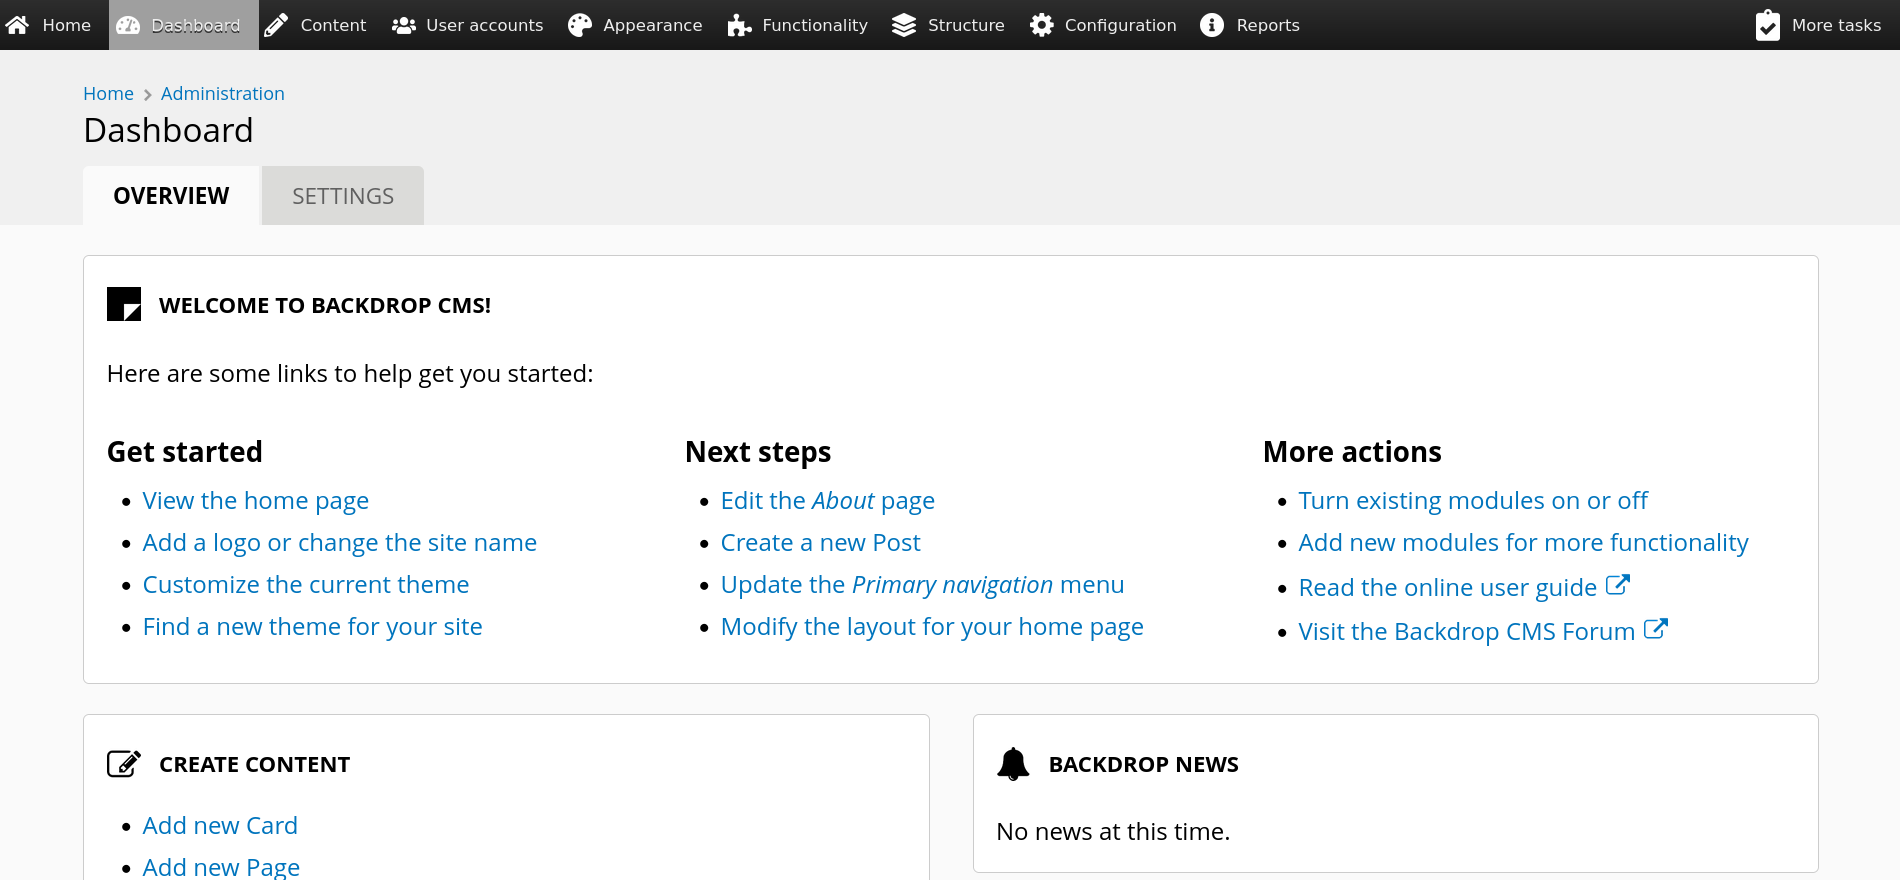Image resolution: width=1900 pixels, height=880 pixels.
Task: Follow 'Modify the layout for your home page'
Action: click(x=932, y=627)
